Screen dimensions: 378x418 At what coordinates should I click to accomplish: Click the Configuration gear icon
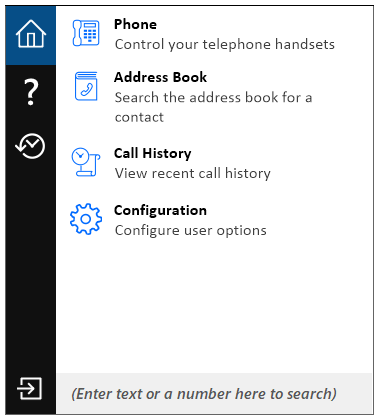(x=86, y=219)
